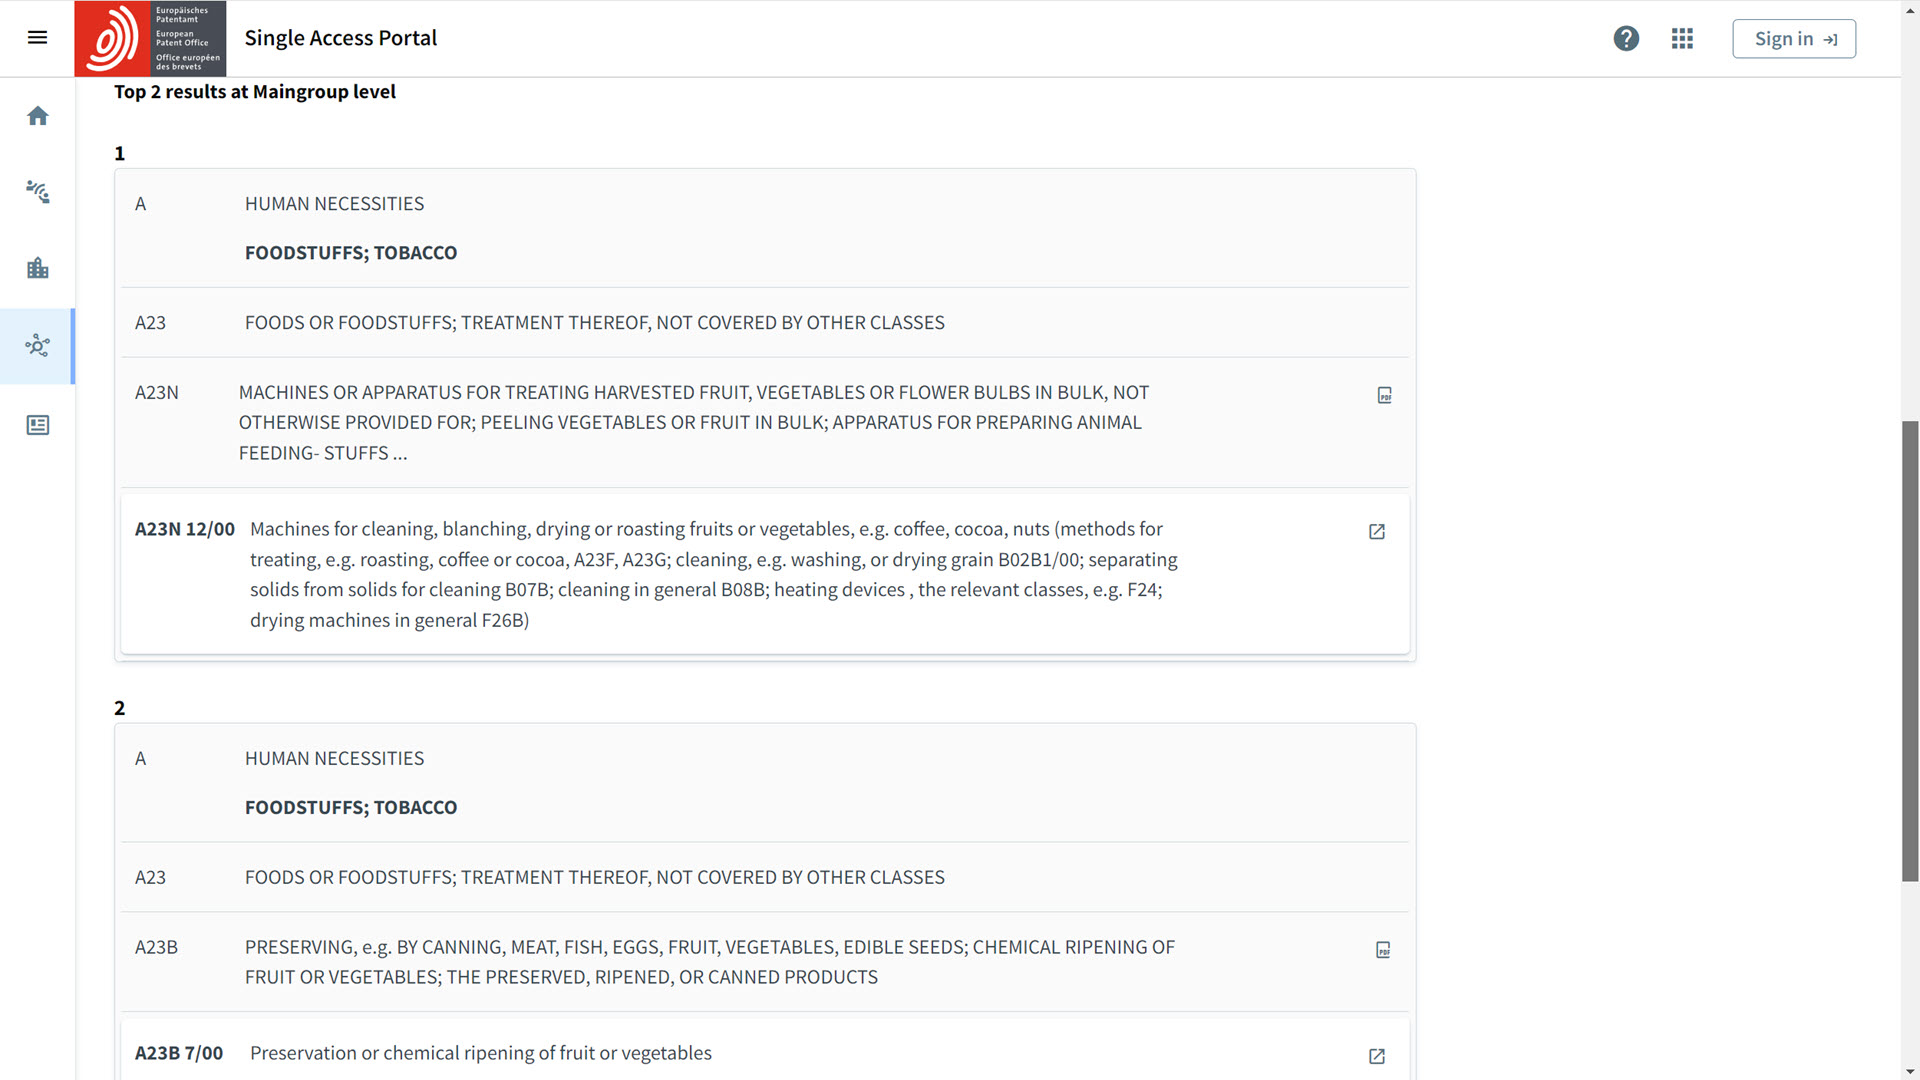Click the European Patent Office logo
This screenshot has width=1920, height=1080.
150,38
